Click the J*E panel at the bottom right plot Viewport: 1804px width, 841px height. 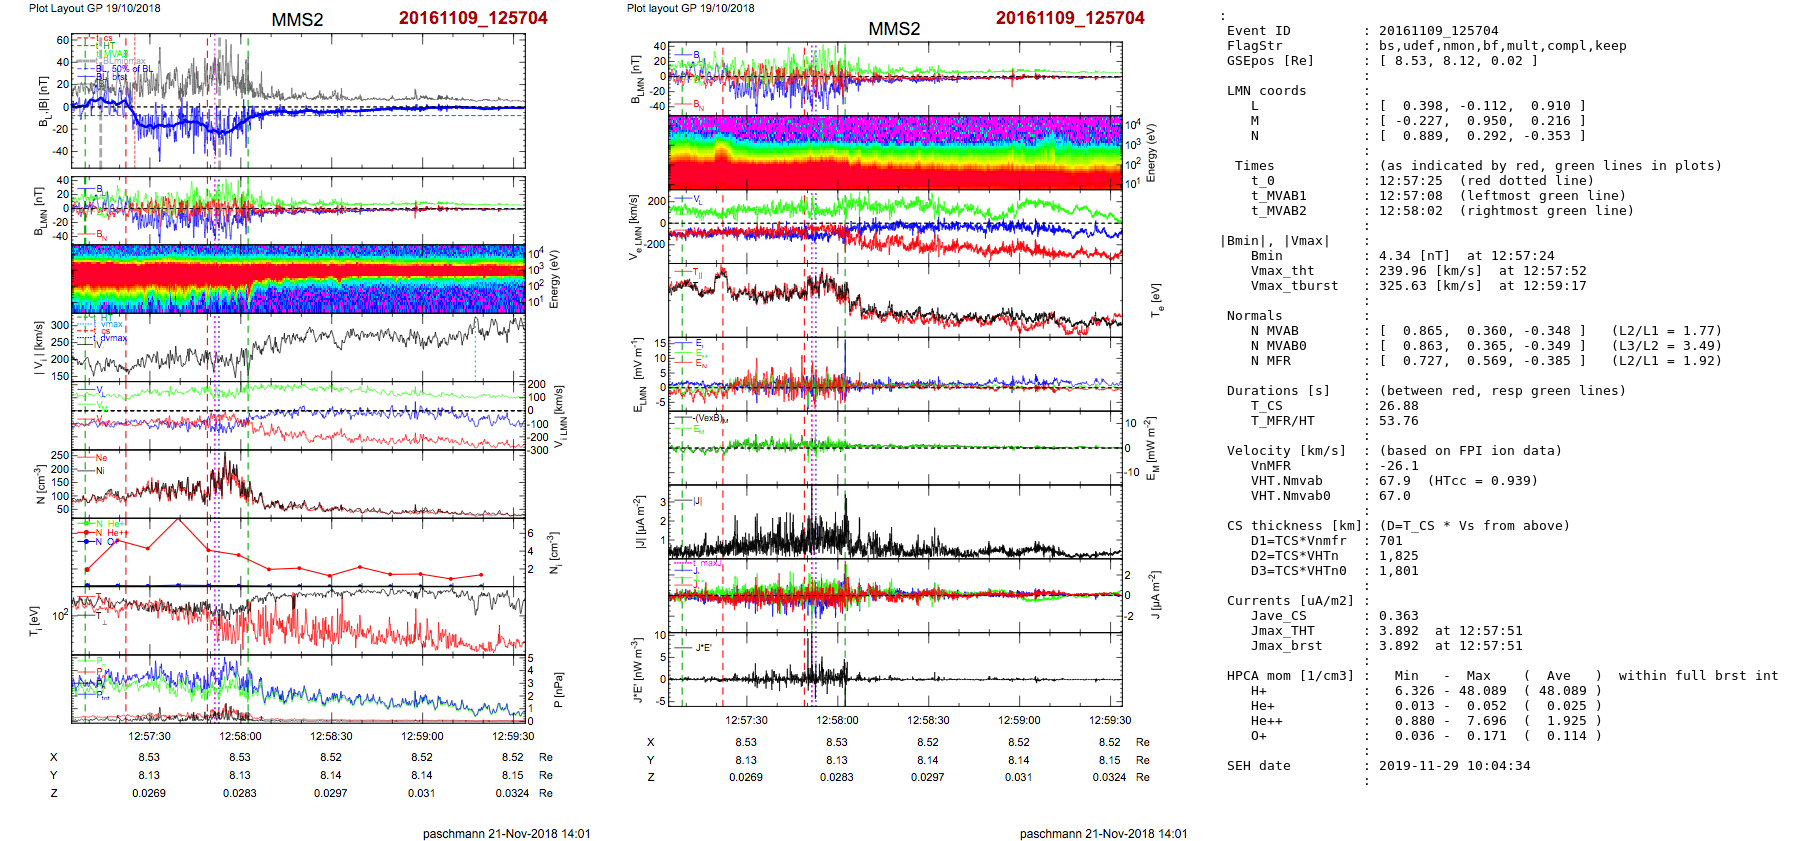895,669
